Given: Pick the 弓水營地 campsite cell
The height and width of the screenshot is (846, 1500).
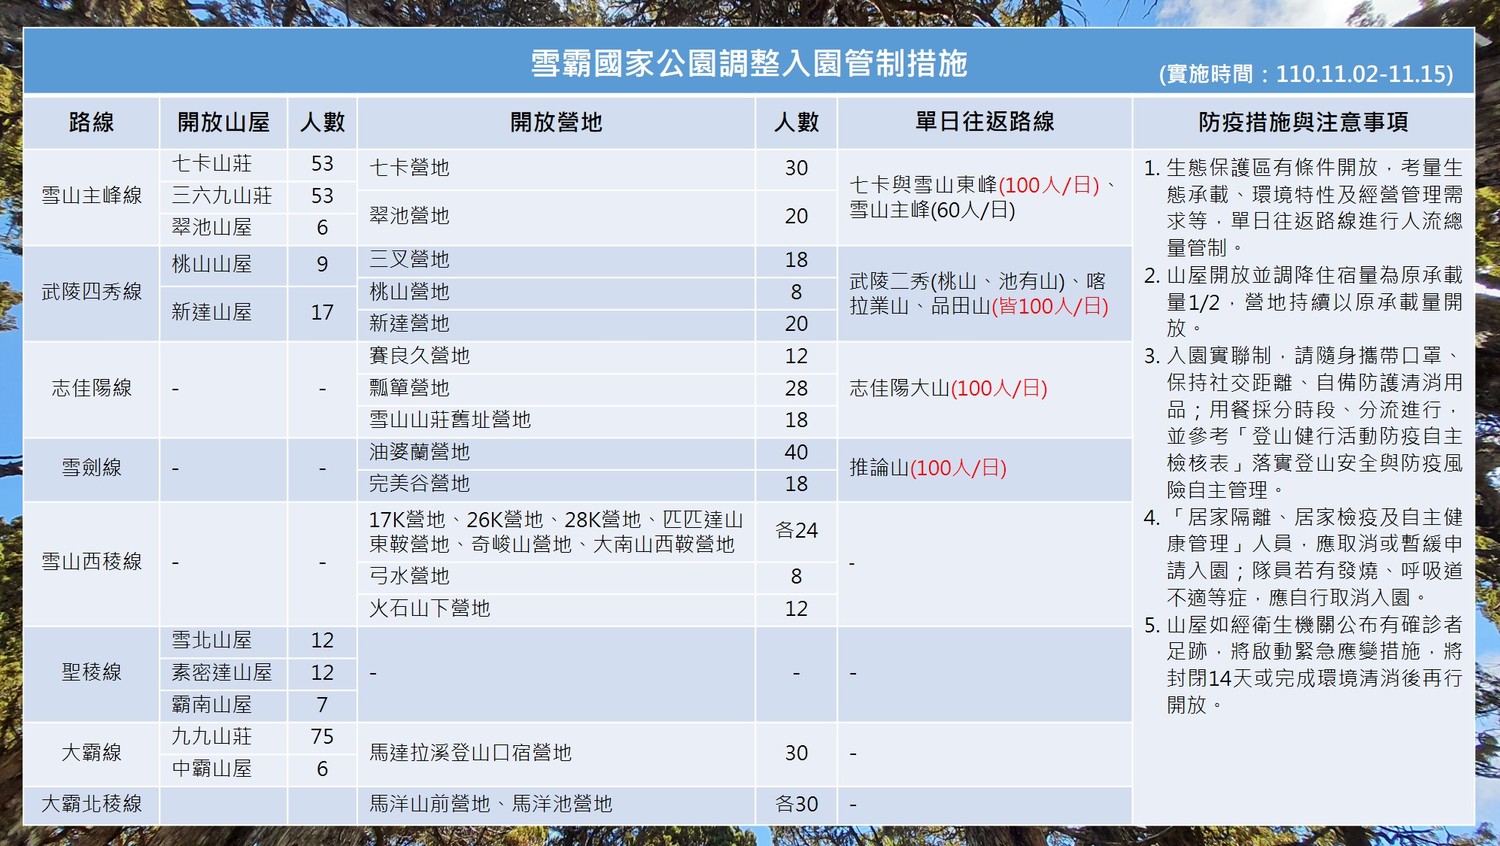Looking at the screenshot, I should point(556,577).
